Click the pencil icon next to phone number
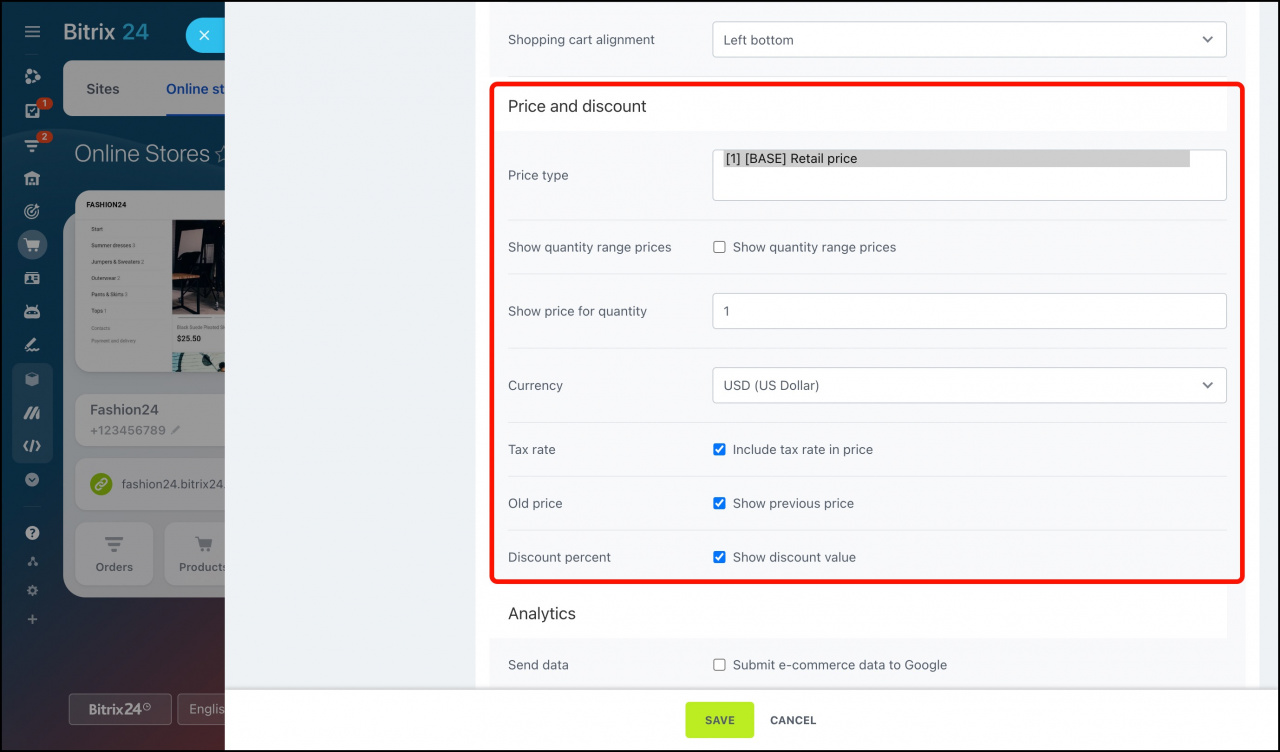 pos(176,430)
